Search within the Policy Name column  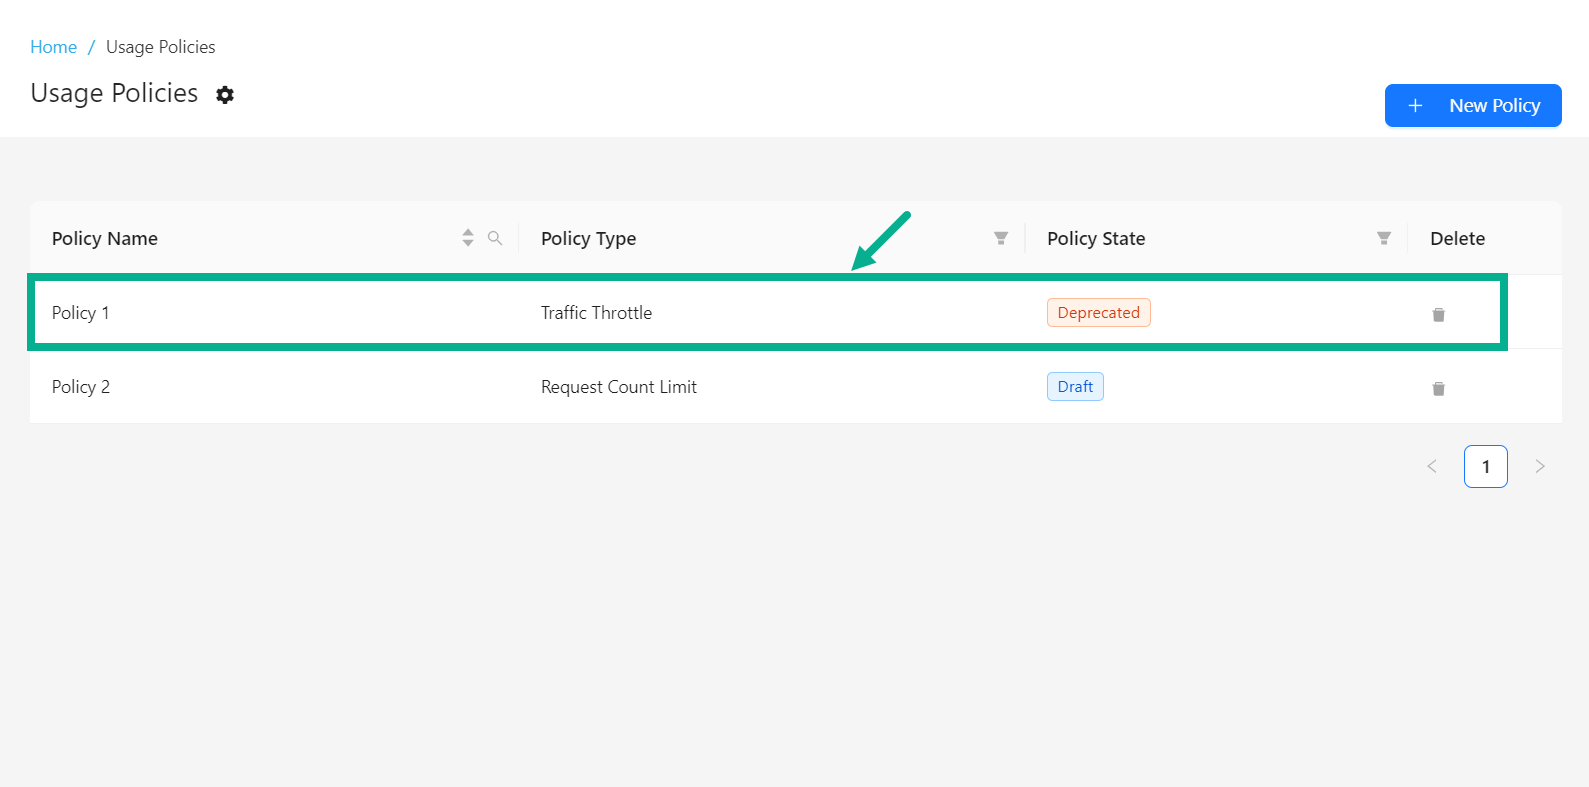click(495, 238)
